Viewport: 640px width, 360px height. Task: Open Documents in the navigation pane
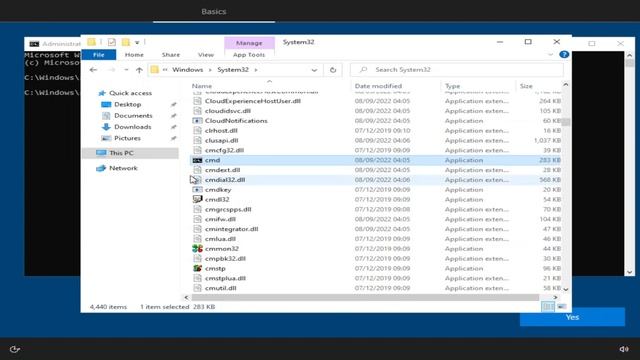click(x=133, y=116)
